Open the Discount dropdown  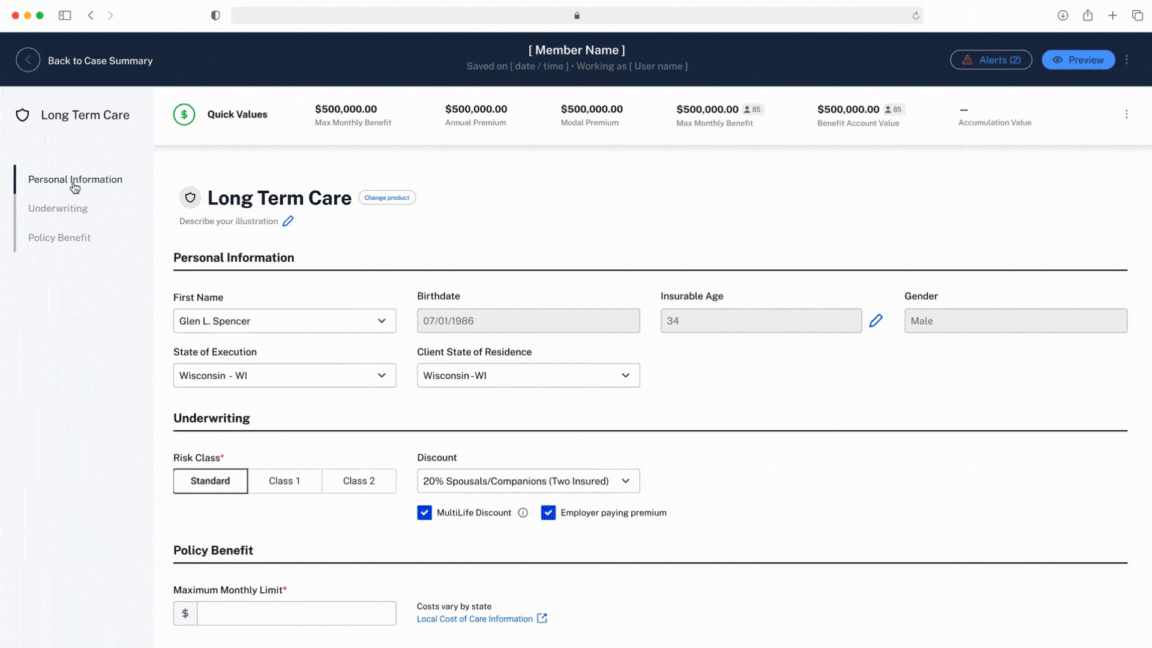pos(528,481)
